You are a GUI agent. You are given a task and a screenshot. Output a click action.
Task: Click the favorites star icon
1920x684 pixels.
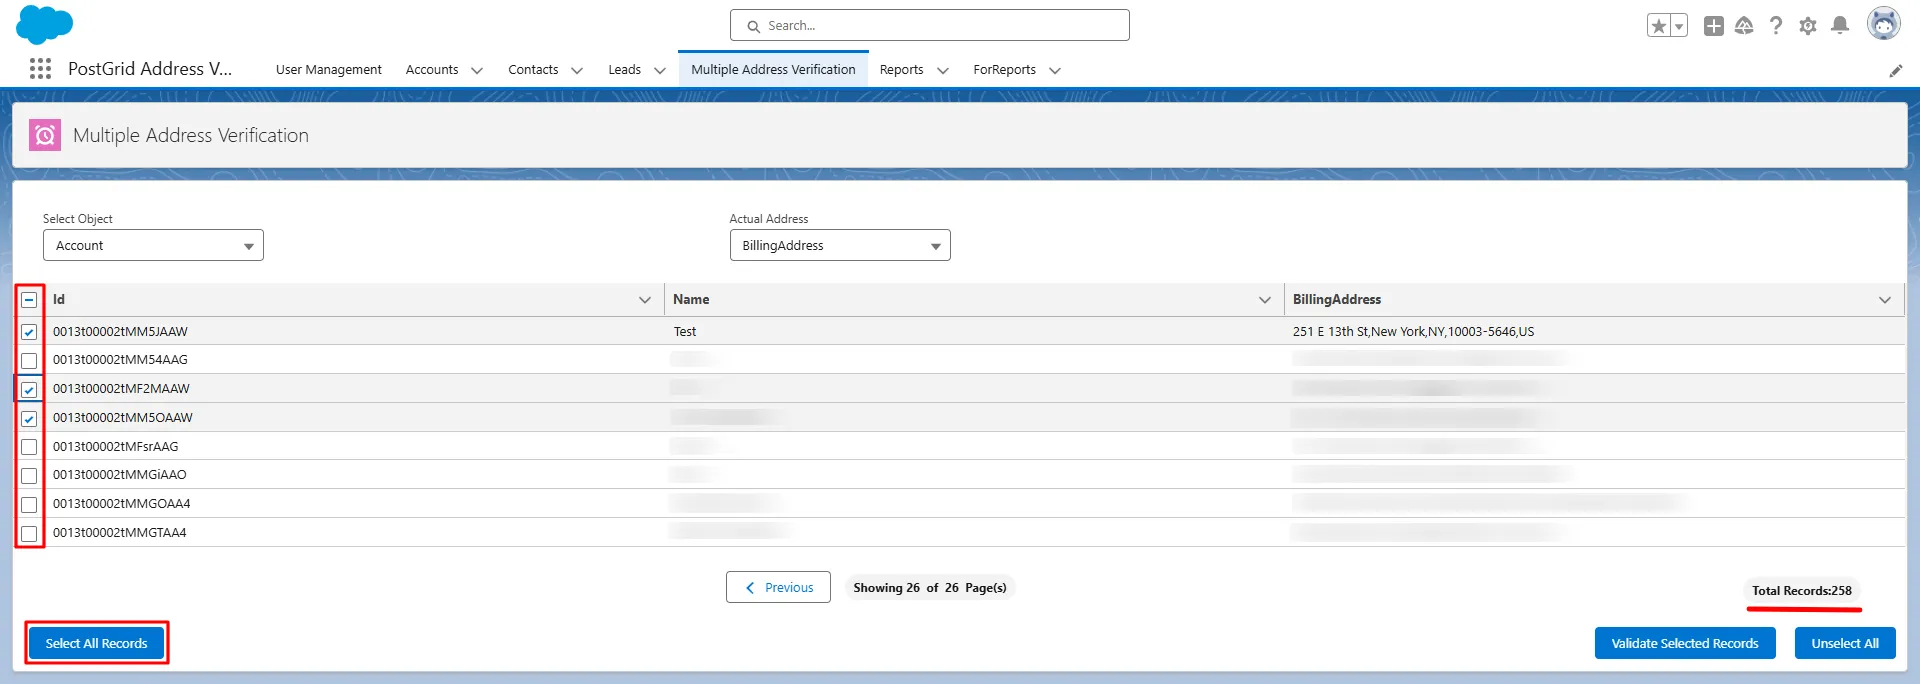pyautogui.click(x=1658, y=26)
